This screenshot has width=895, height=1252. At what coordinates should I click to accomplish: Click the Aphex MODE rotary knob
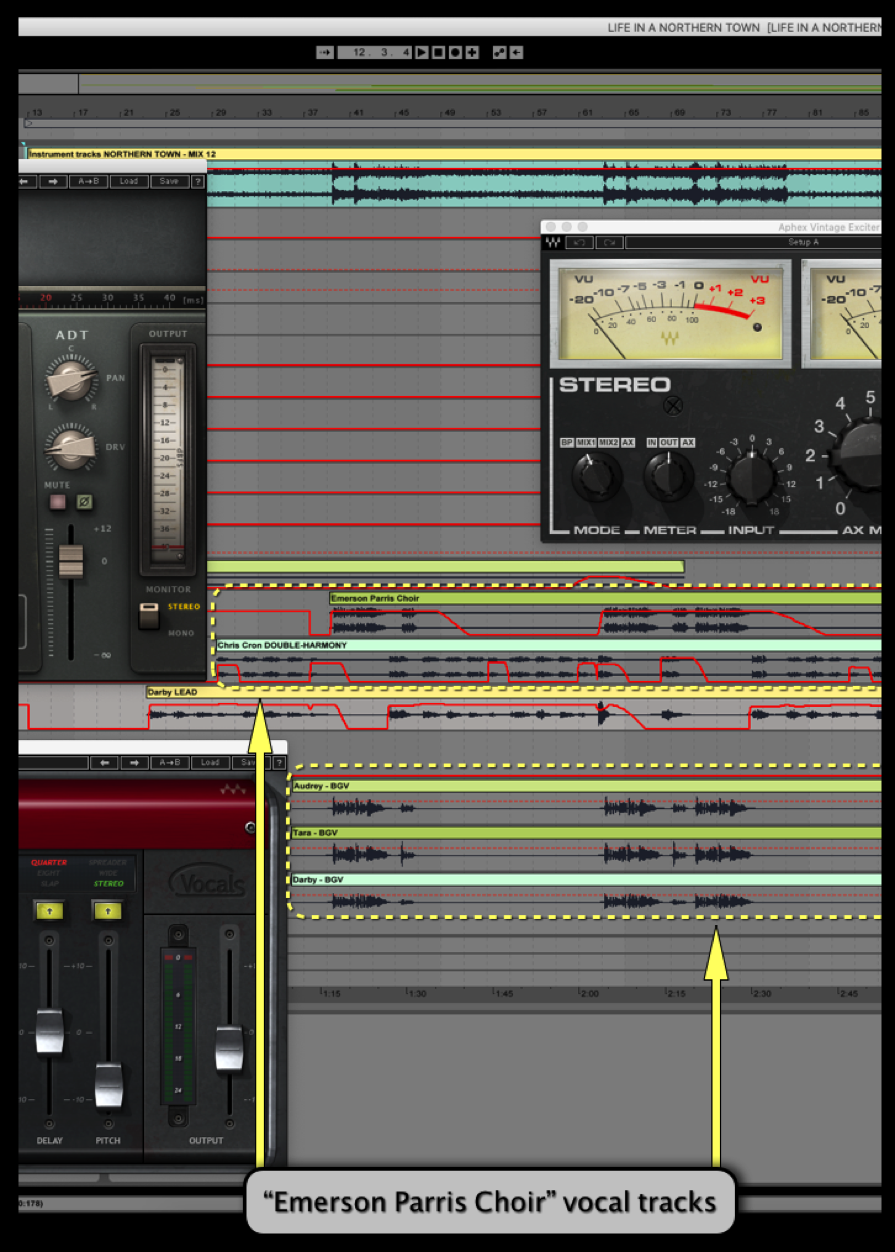click(597, 478)
